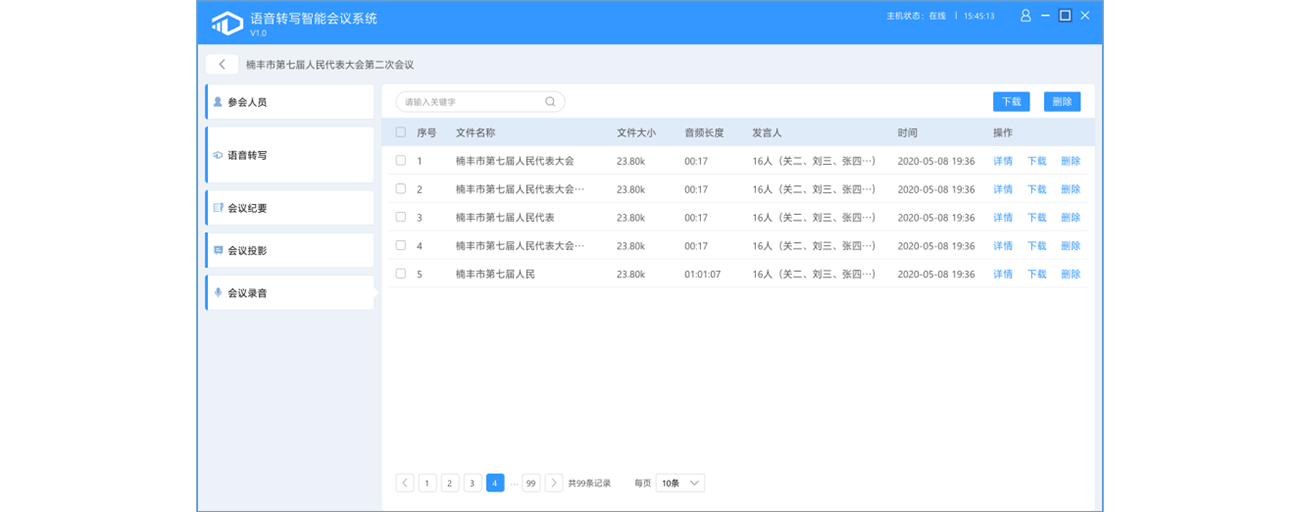Open the 10条 per-page dropdown
The height and width of the screenshot is (512, 1300).
pos(680,483)
